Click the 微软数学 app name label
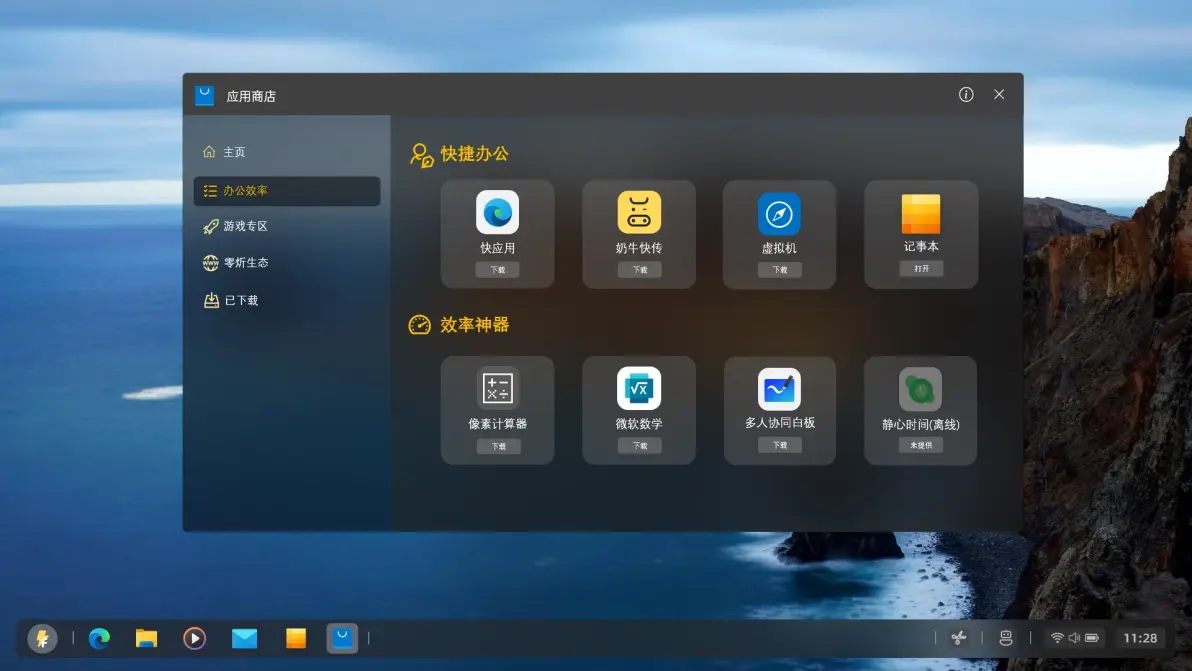 [639, 423]
